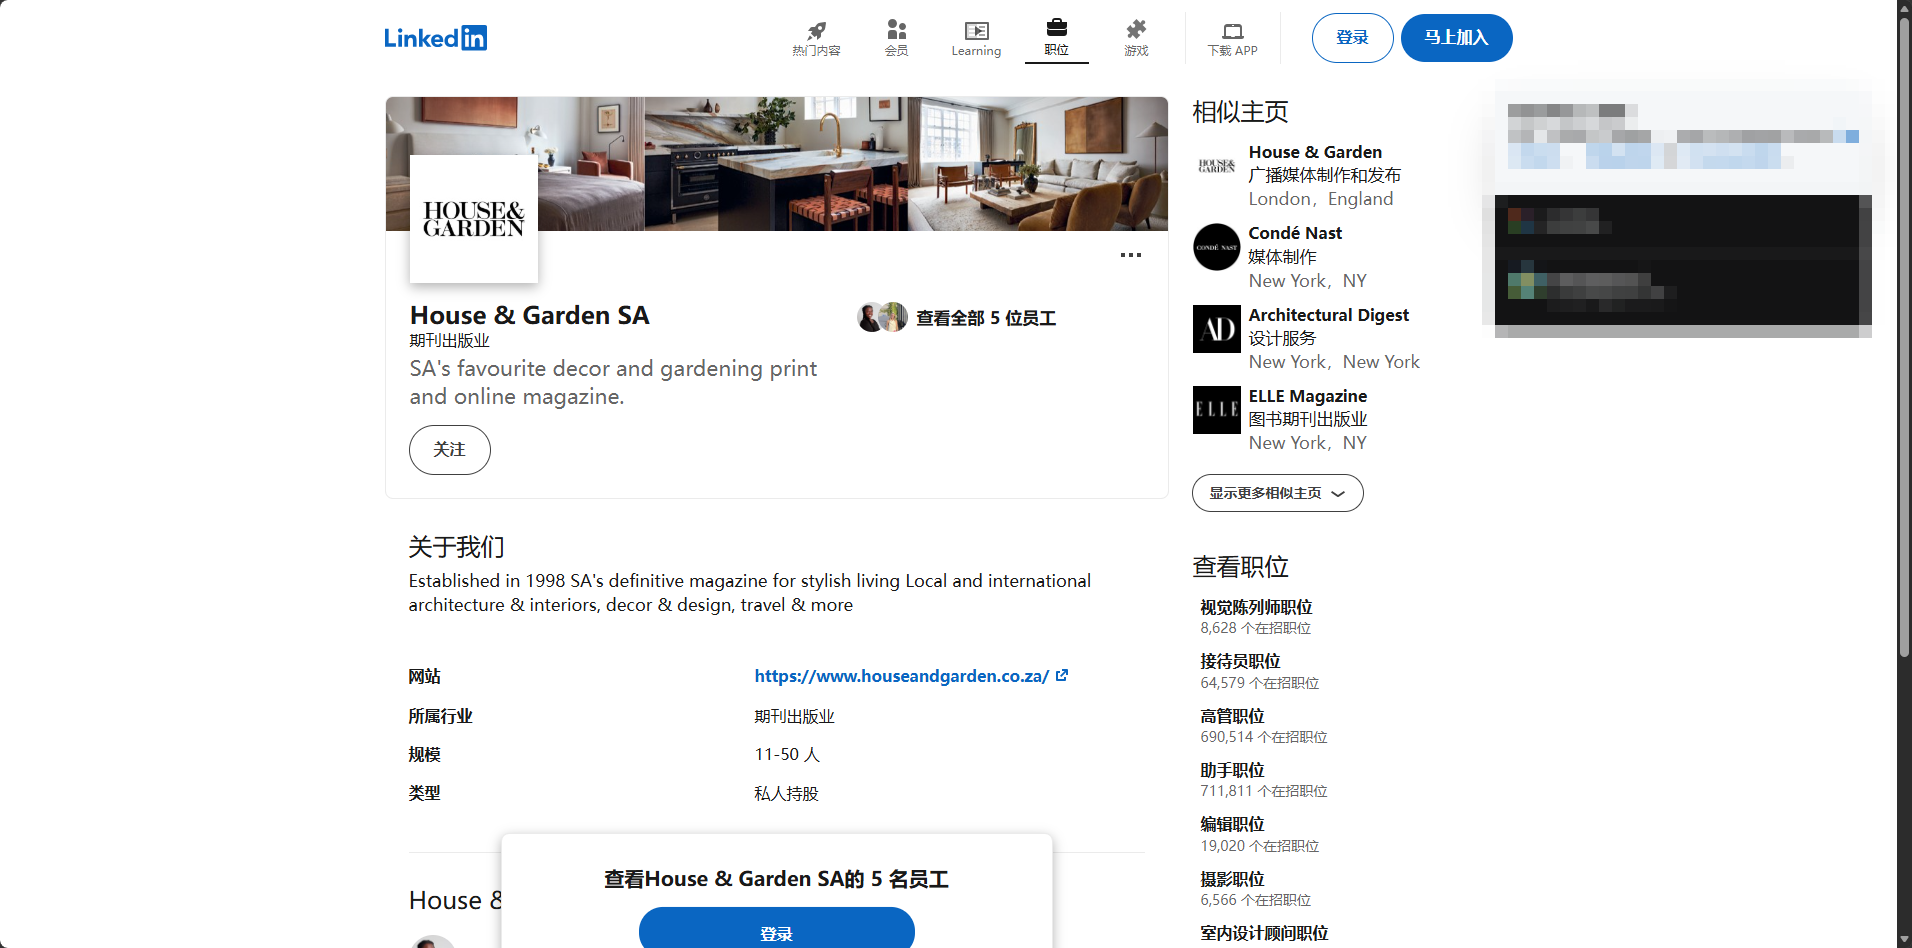Click the 相似主页 section heading
Screen dimensions: 1912x948
pyautogui.click(x=1240, y=112)
